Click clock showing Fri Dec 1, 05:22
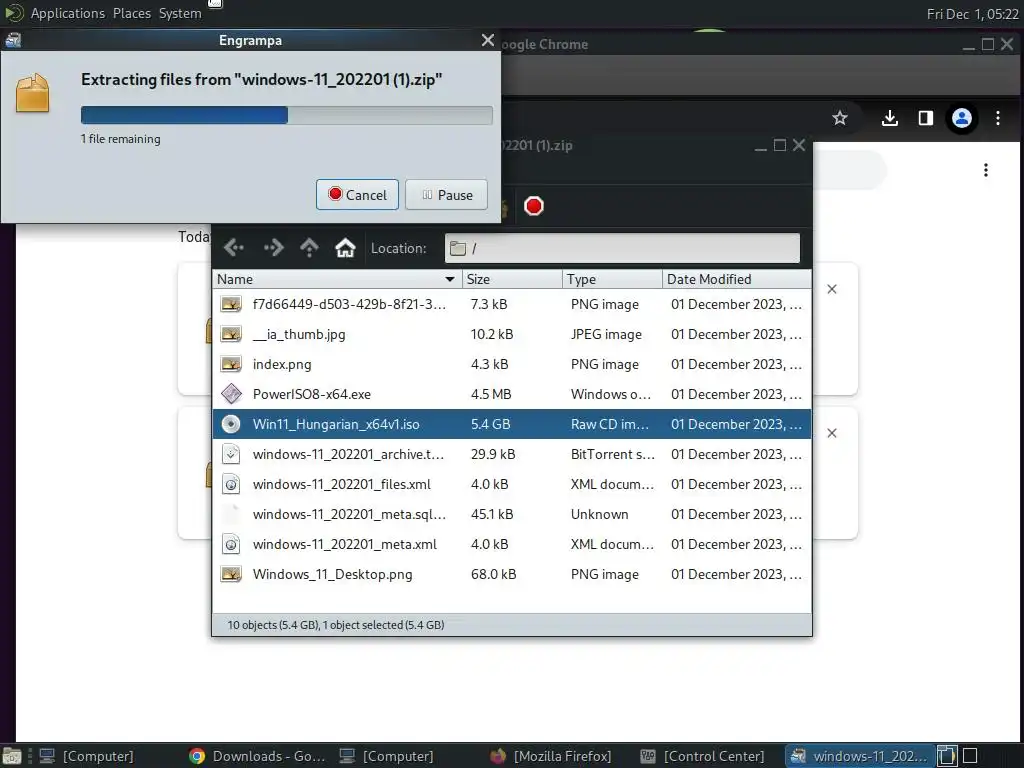This screenshot has width=1024, height=768. pyautogui.click(x=972, y=14)
